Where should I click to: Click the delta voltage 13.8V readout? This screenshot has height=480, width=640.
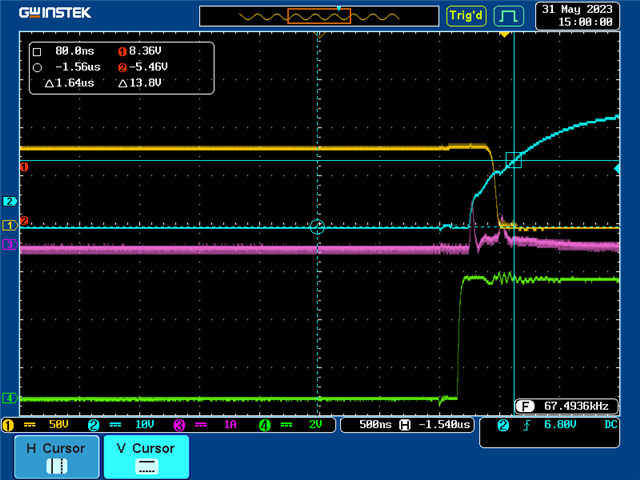click(x=140, y=83)
